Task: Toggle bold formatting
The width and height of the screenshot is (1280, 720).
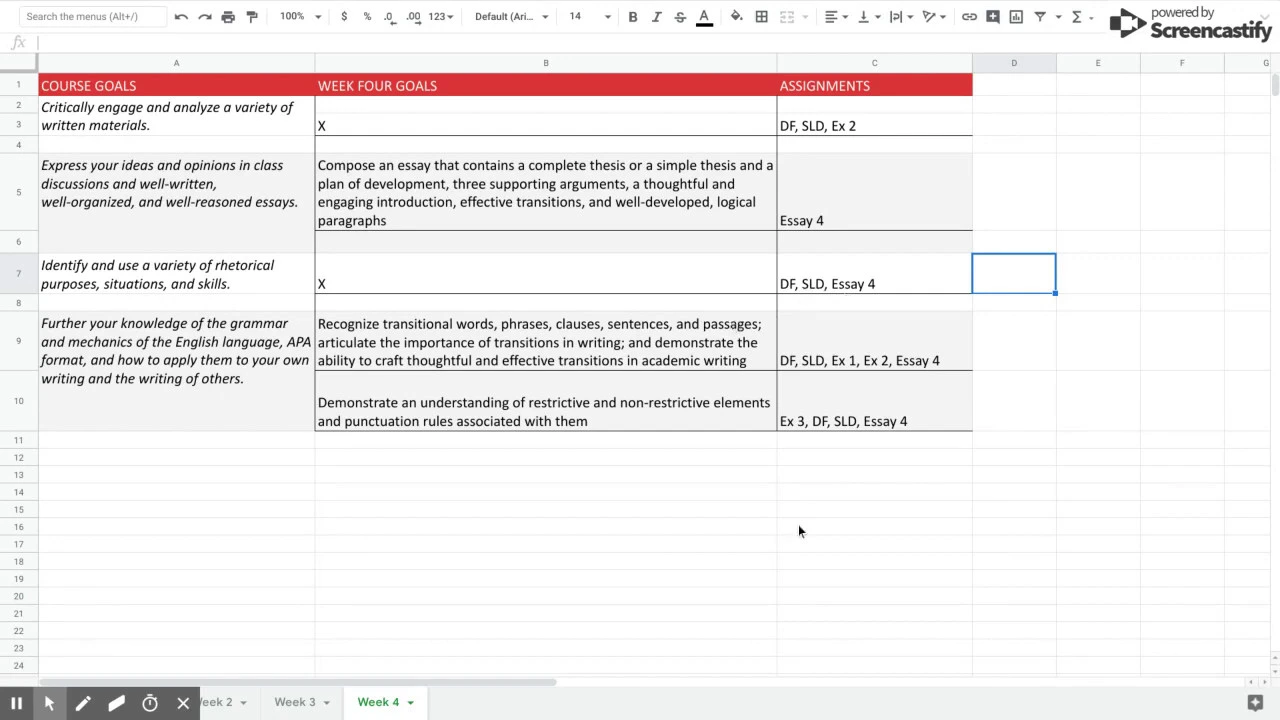Action: coord(633,17)
